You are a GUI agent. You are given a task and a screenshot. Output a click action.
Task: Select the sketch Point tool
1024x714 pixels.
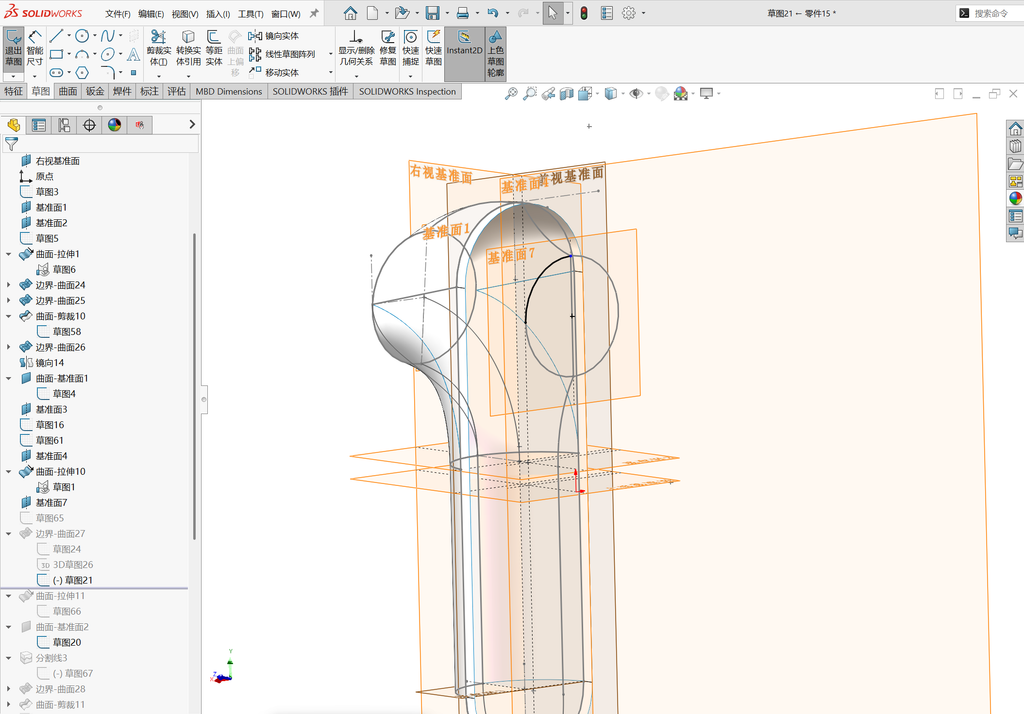click(x=133, y=73)
